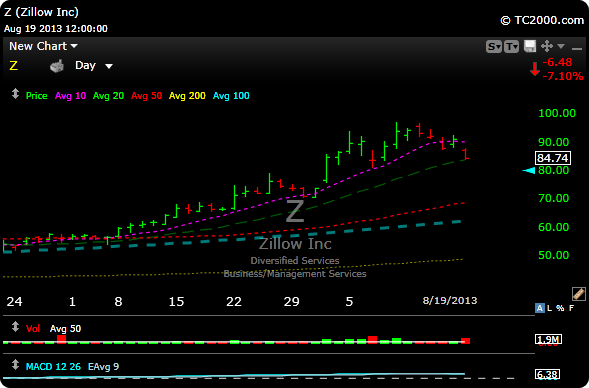Click the 15 date axis label
Image resolution: width=589 pixels, height=388 pixels.
click(x=176, y=302)
